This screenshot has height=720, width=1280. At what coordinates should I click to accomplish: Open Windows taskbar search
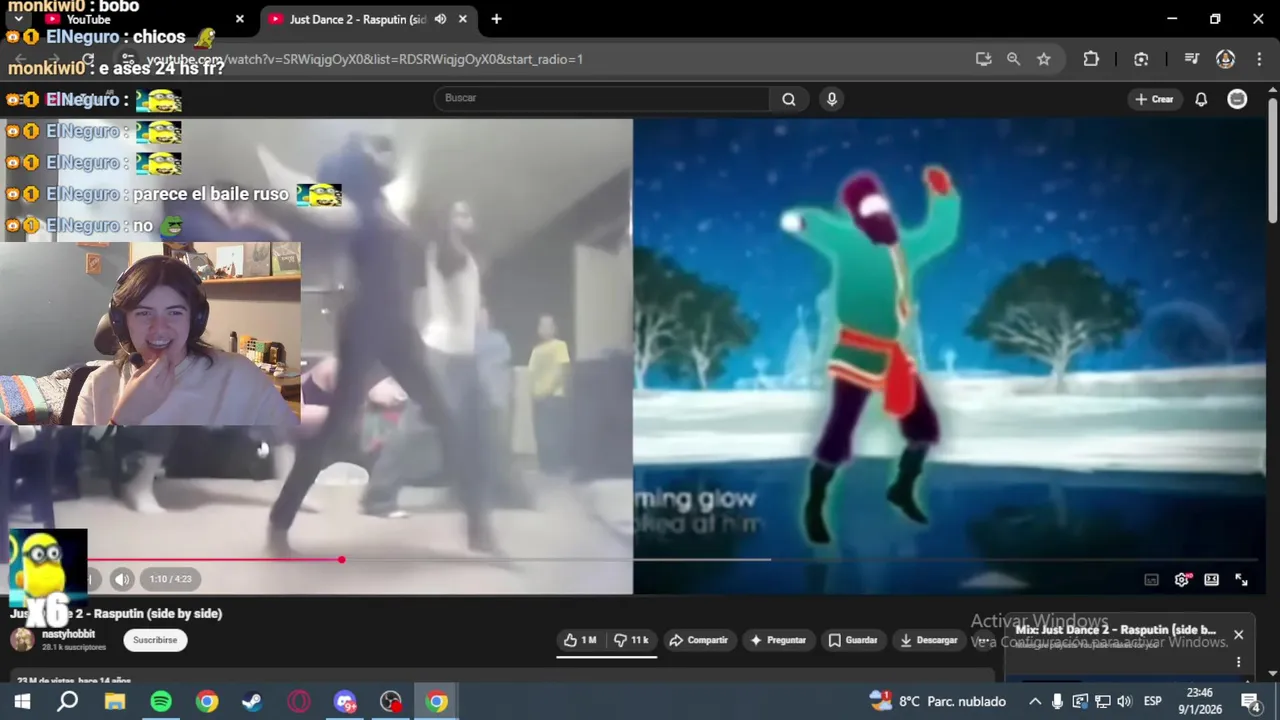coord(67,701)
